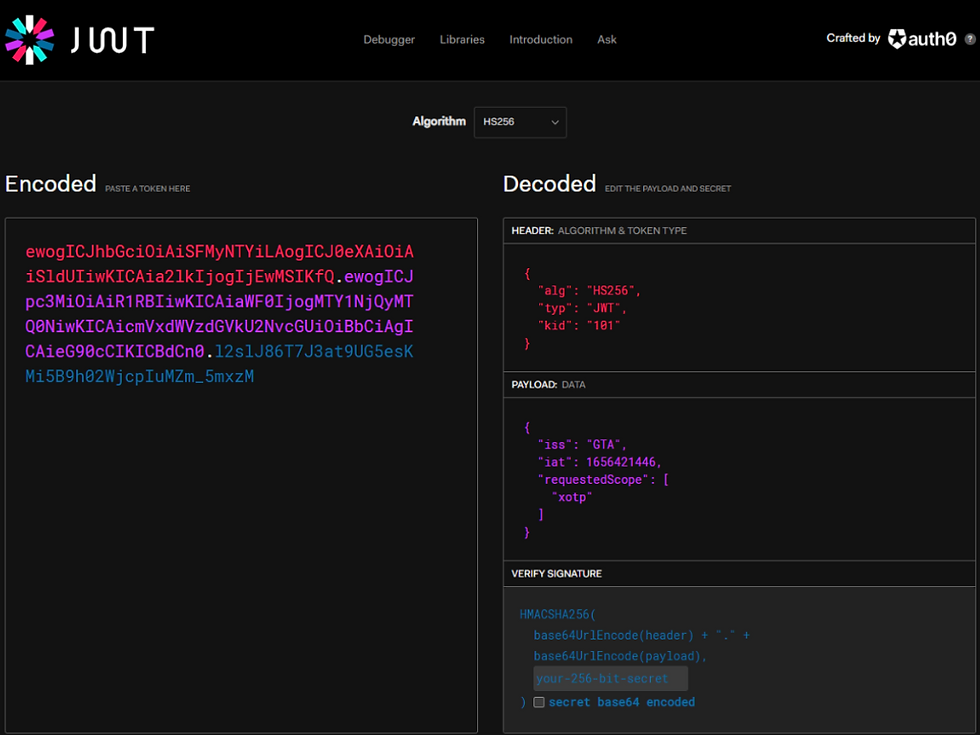Click the base64UrlEncode(header) line
The width and height of the screenshot is (980, 735).
[641, 635]
